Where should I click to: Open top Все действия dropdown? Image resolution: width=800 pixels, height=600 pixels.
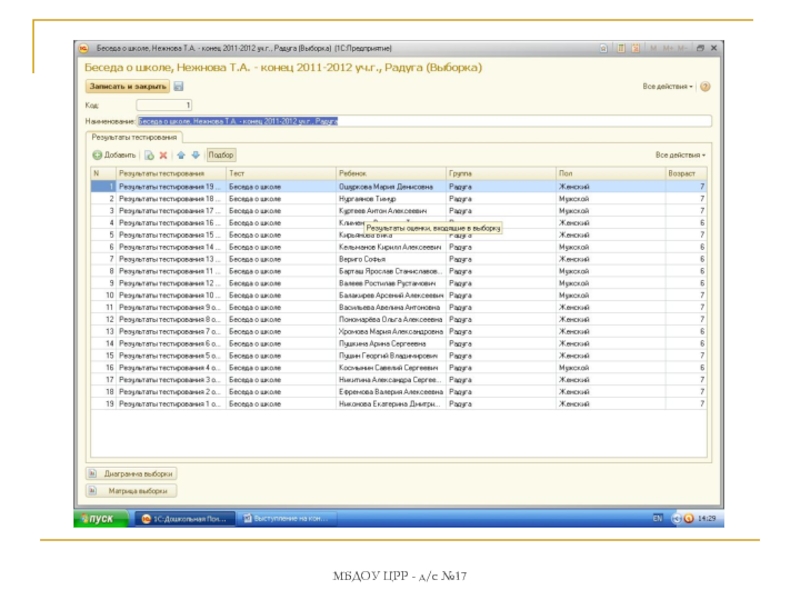click(668, 87)
